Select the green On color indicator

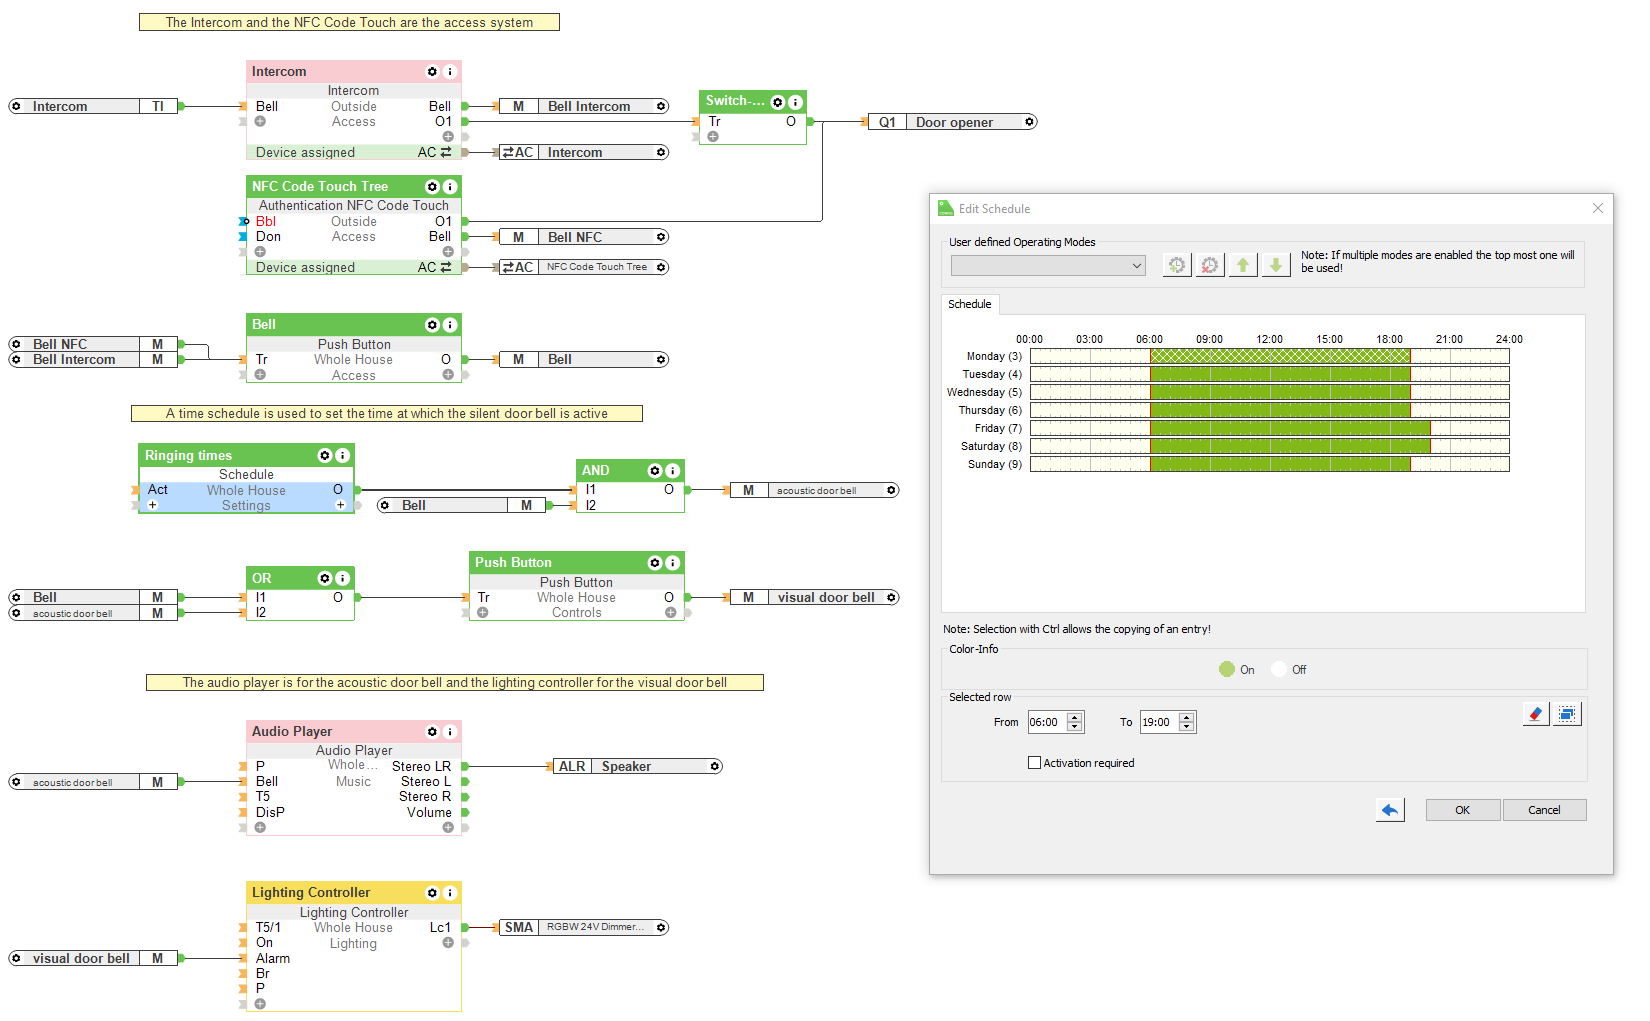tap(1227, 670)
